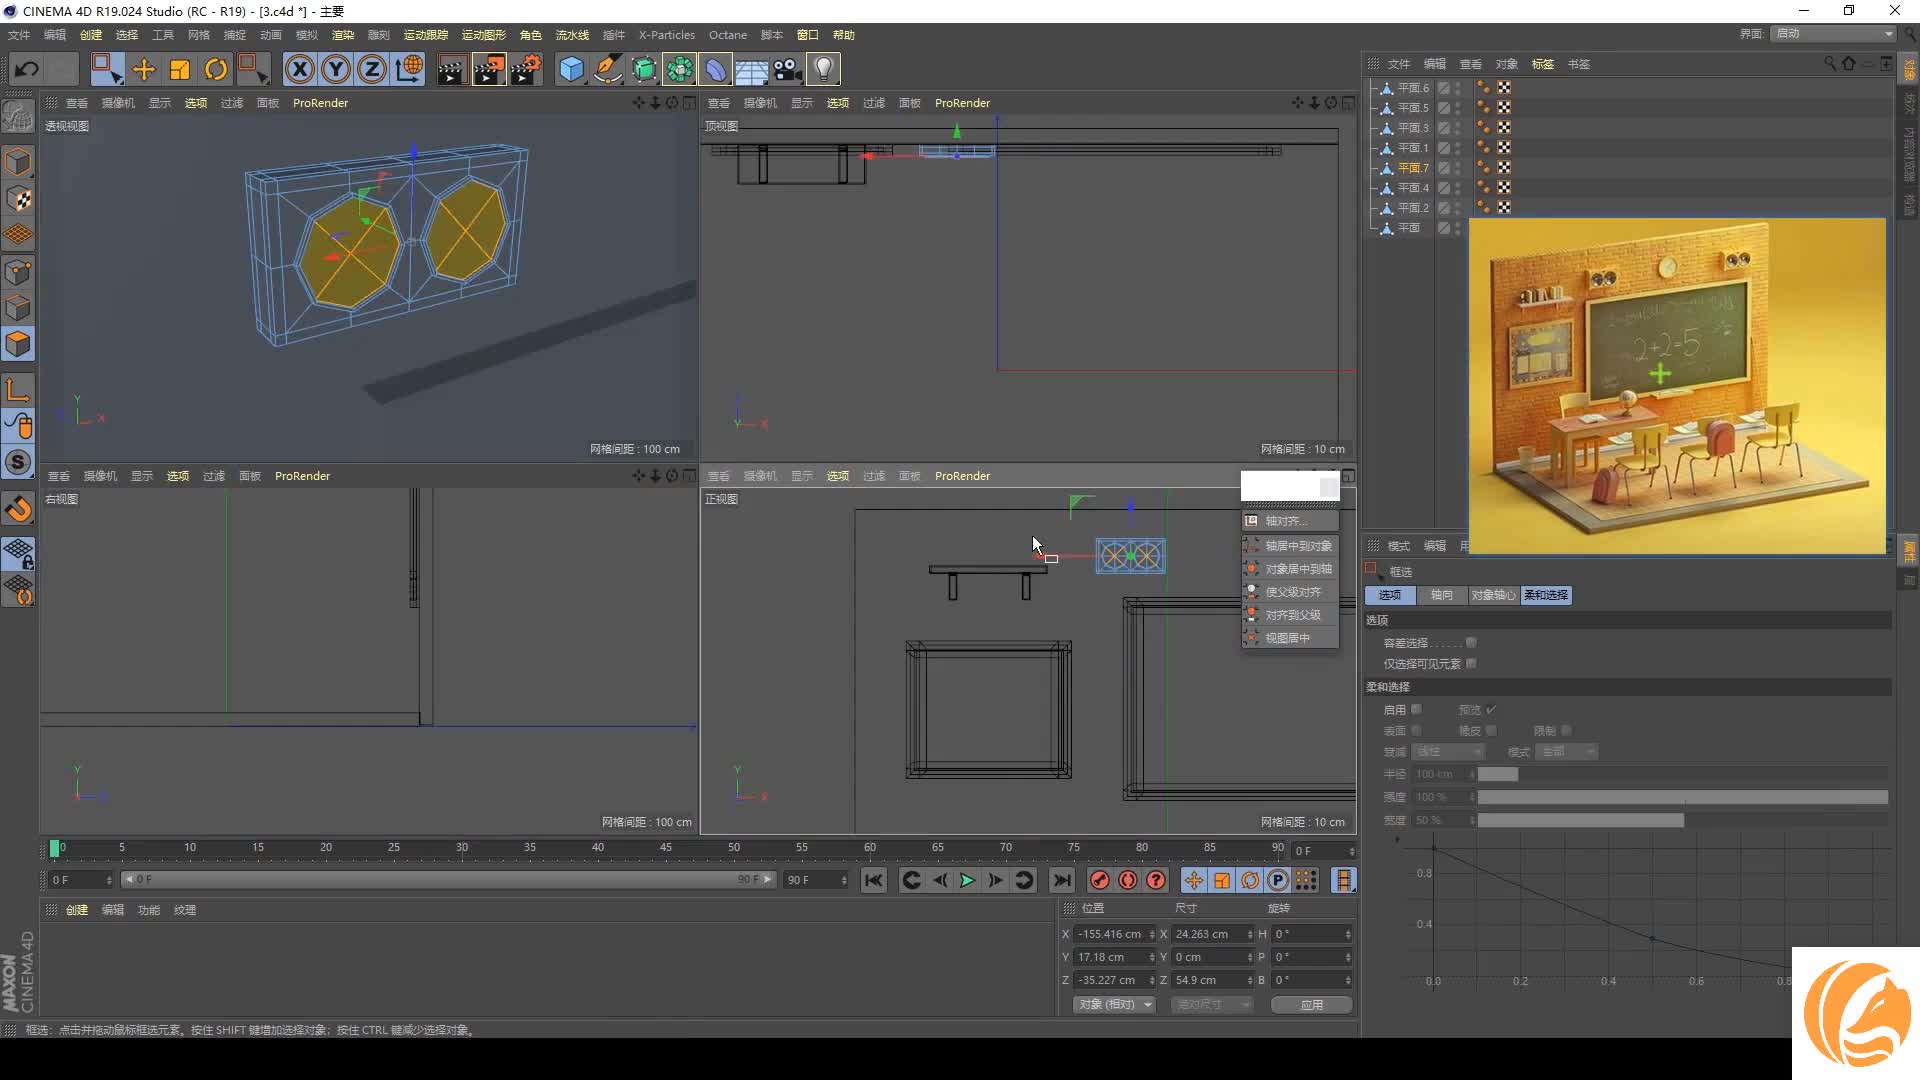Open the greyed-out size-mode dropdown beside 应用

[x=1212, y=1005]
